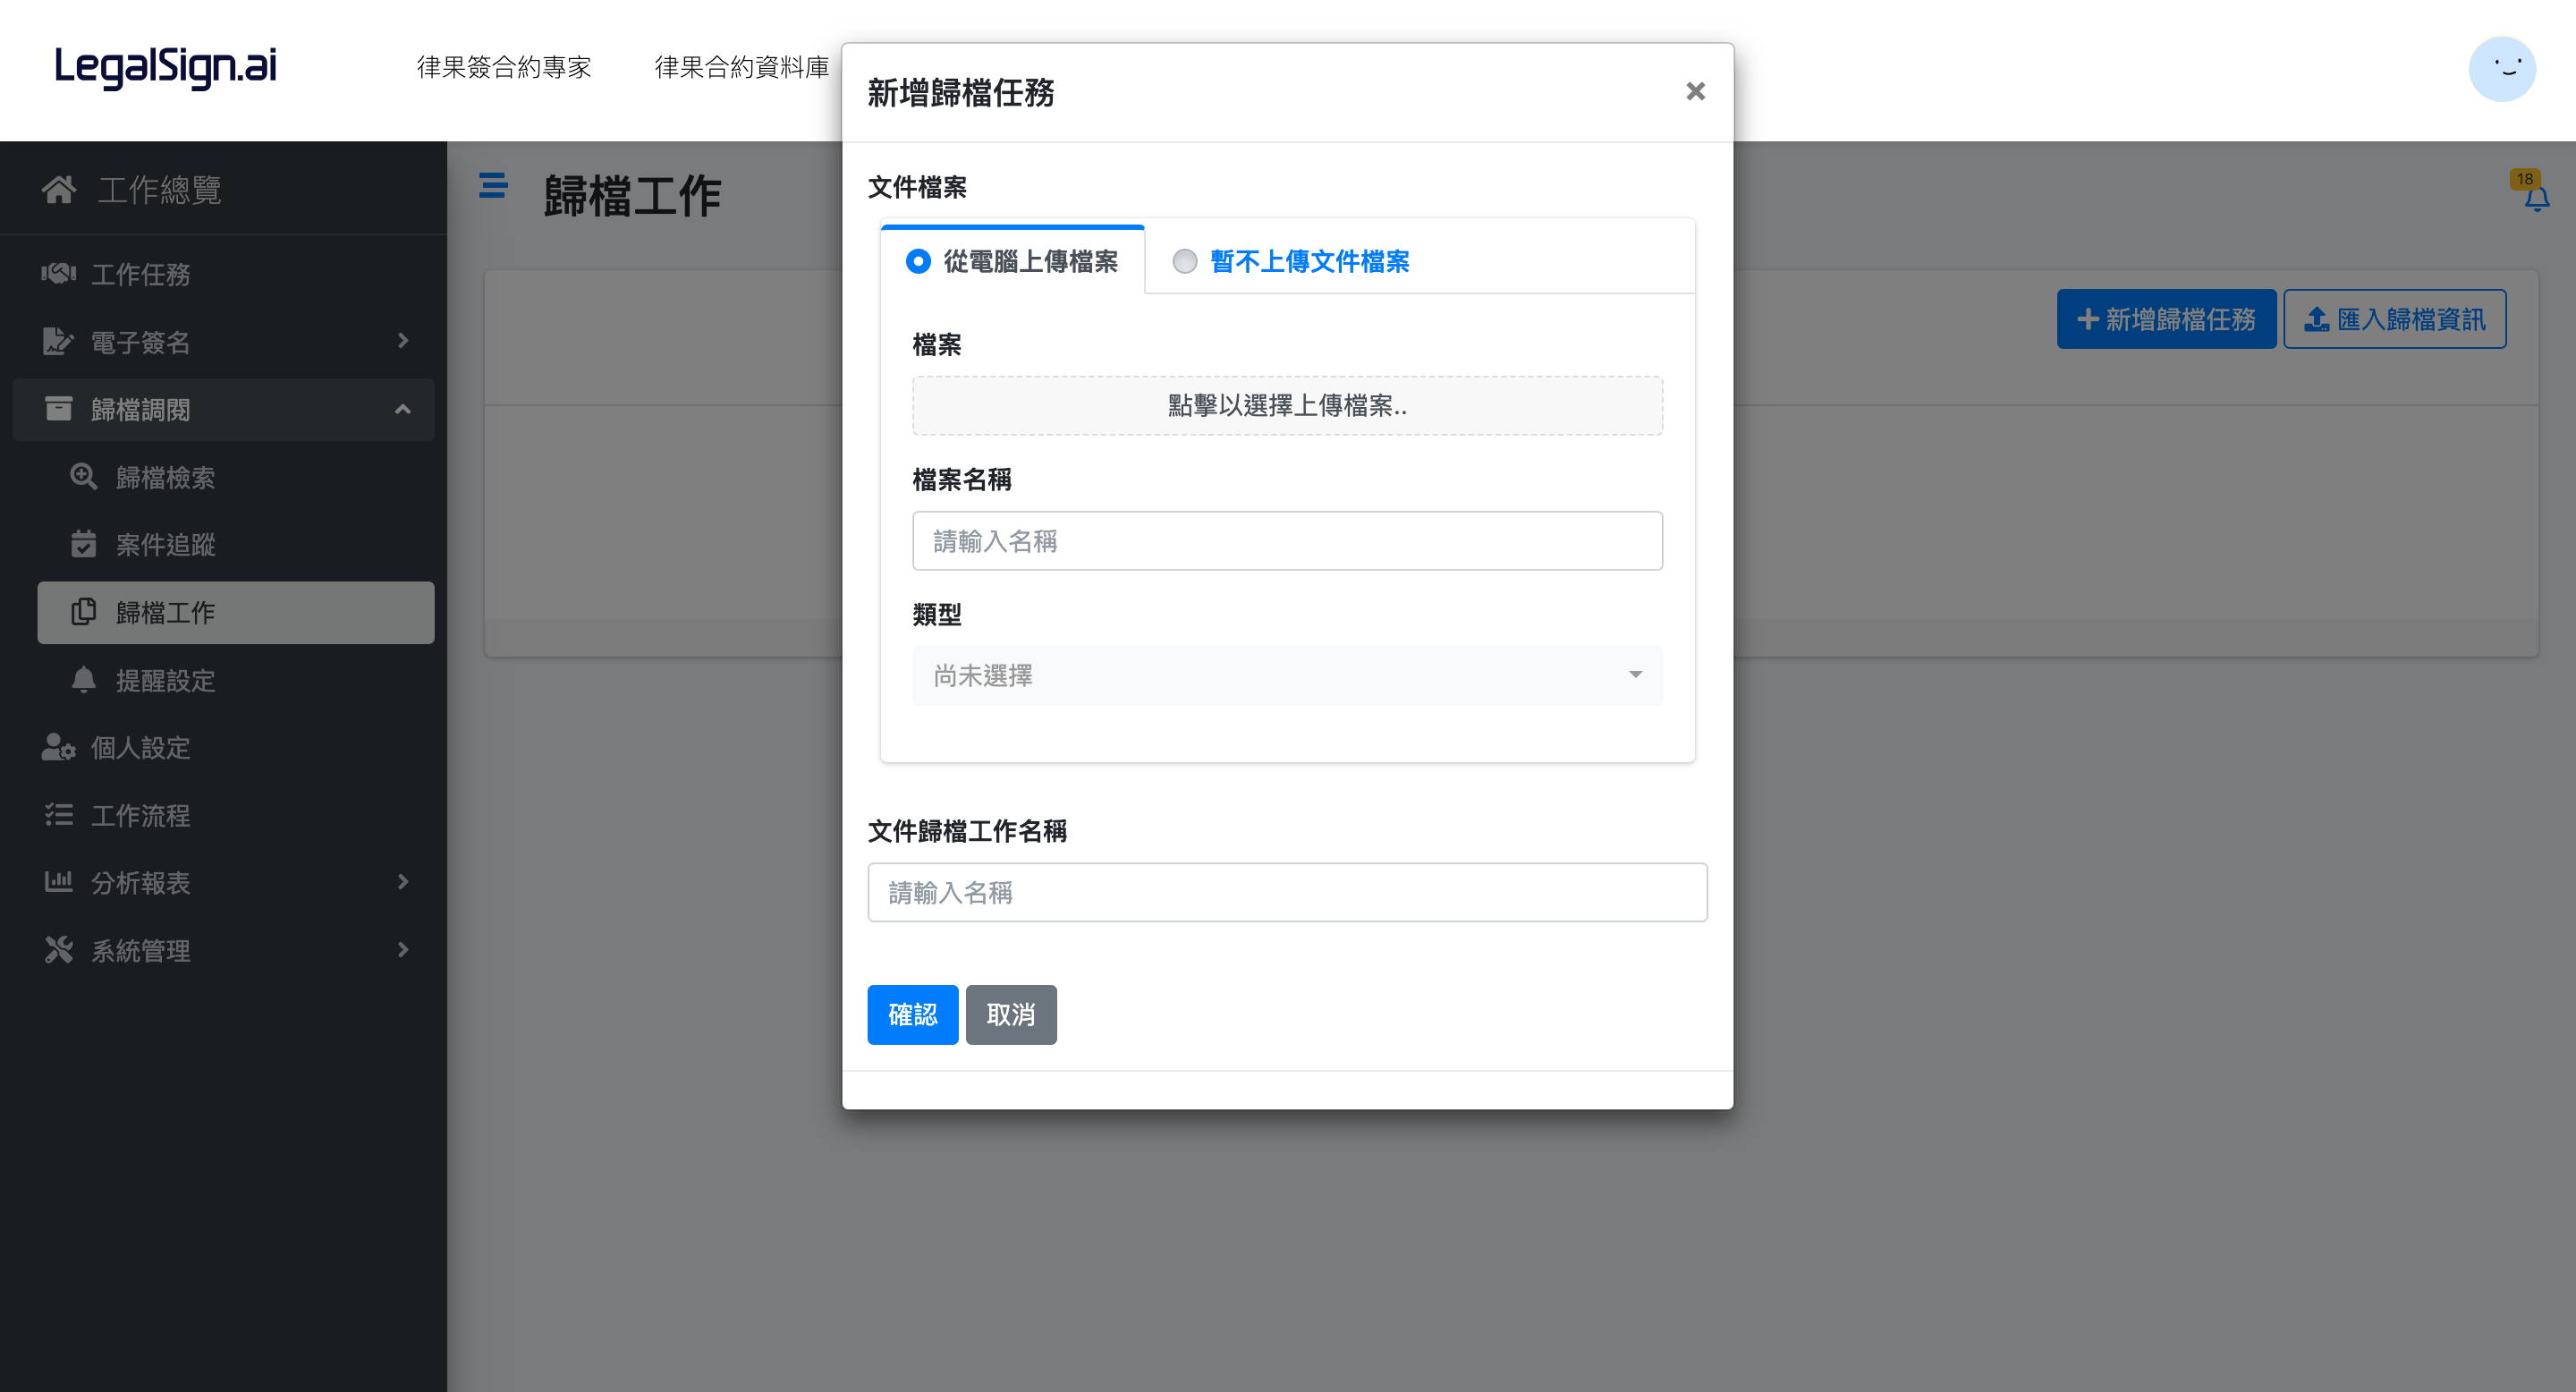Viewport: 2576px width, 1392px height.
Task: Click the 新增歸檔任務 button
Action: [x=2166, y=319]
